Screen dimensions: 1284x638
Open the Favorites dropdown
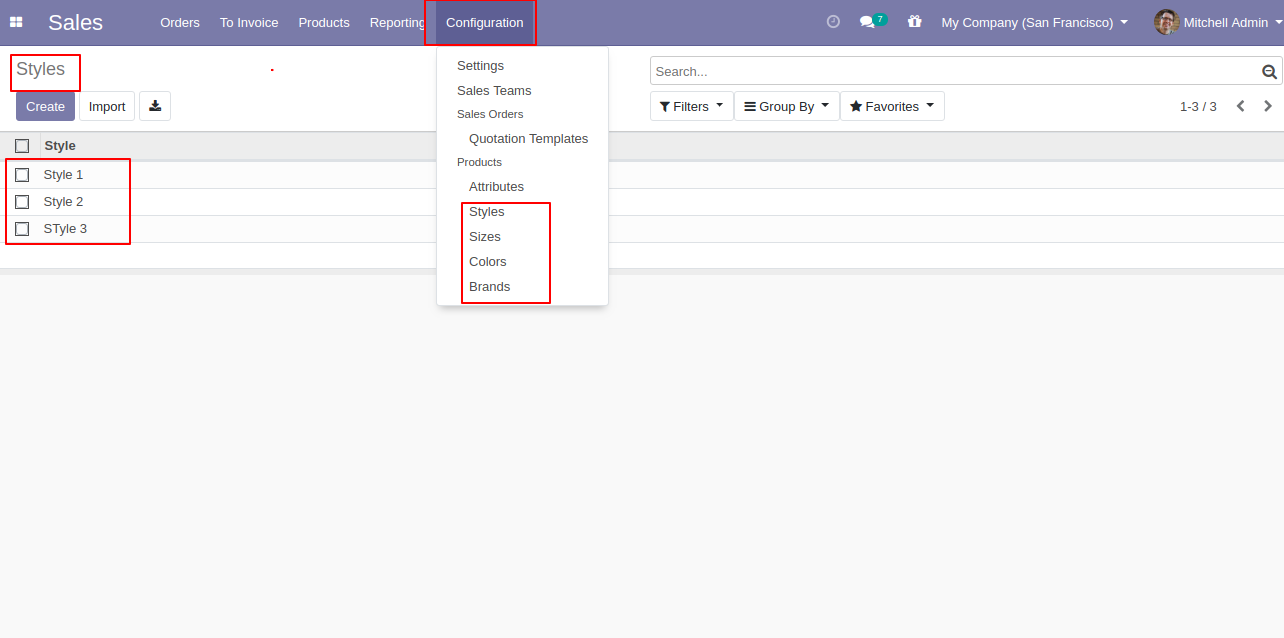(x=892, y=106)
